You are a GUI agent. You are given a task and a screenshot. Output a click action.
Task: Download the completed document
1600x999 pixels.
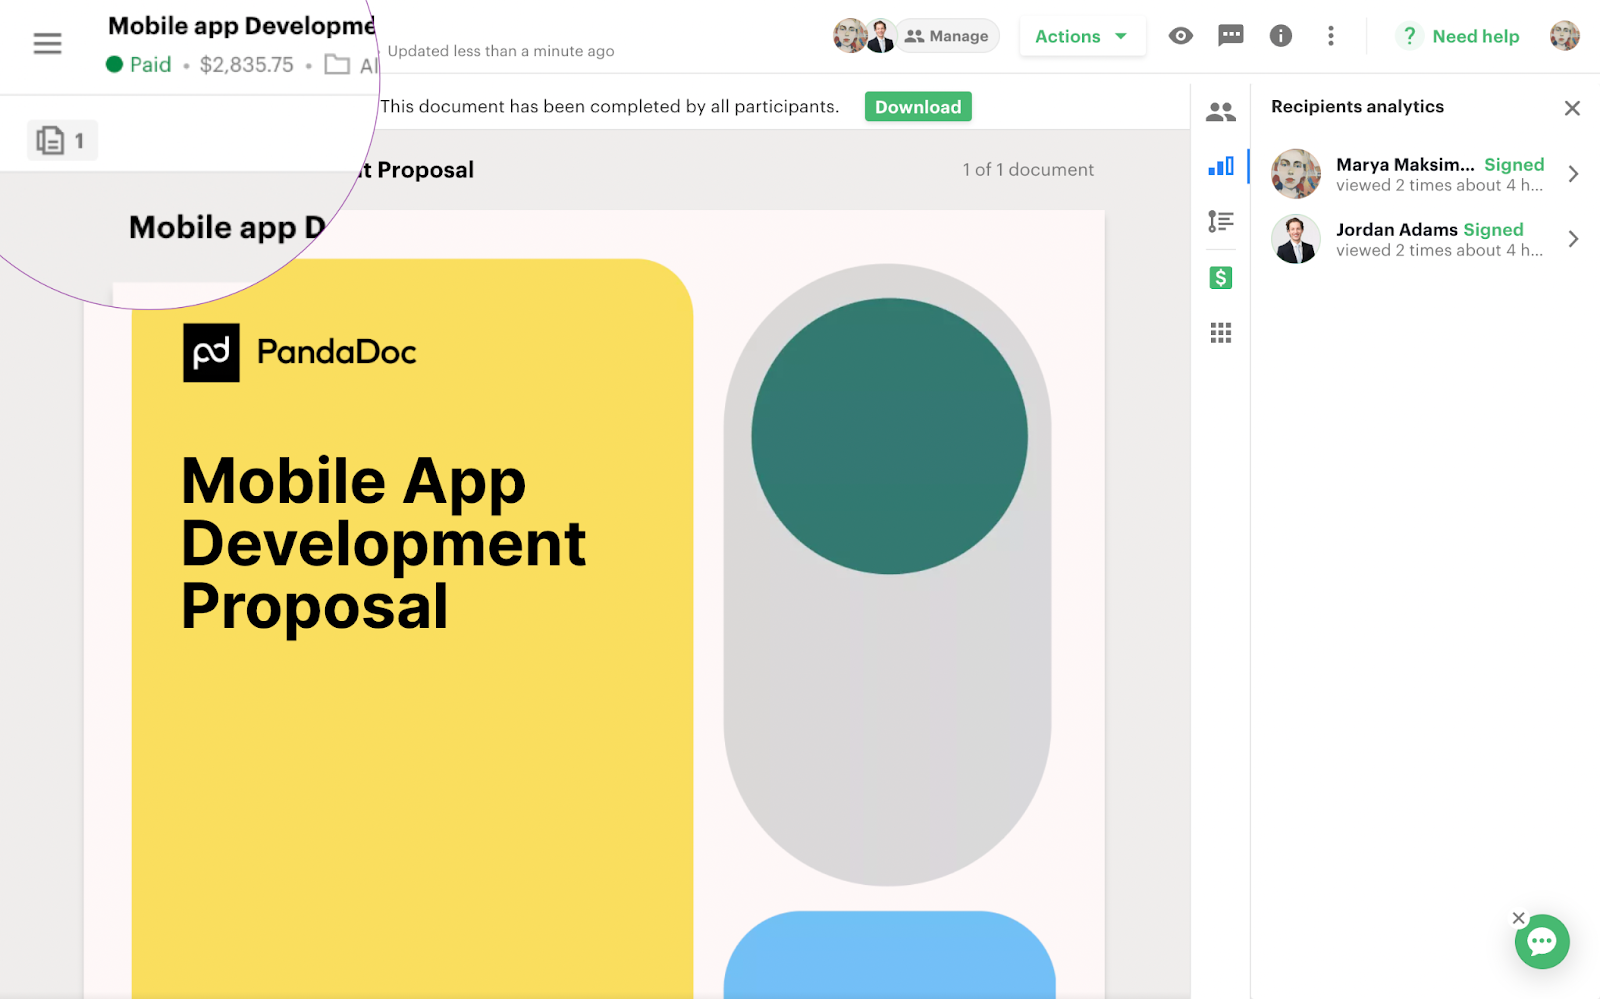[918, 107]
